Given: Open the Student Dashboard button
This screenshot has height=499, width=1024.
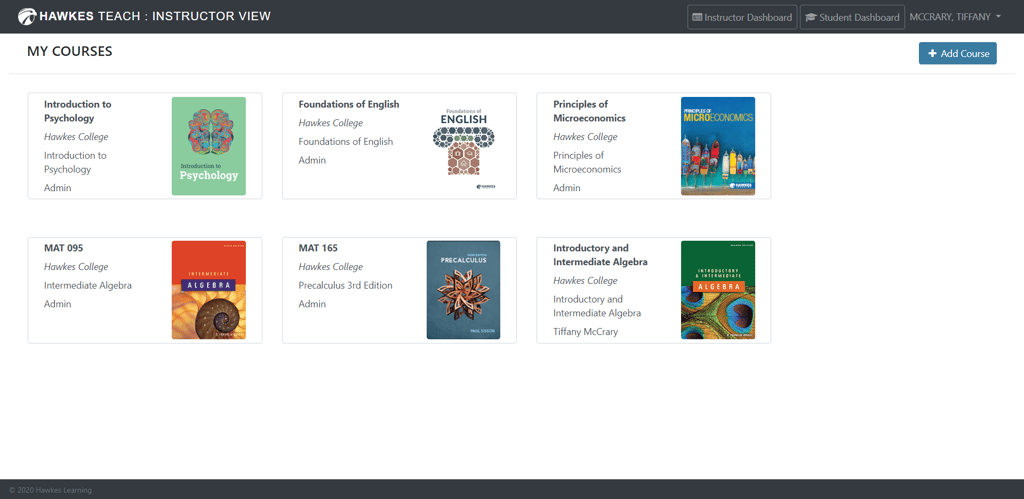Looking at the screenshot, I should [x=852, y=17].
